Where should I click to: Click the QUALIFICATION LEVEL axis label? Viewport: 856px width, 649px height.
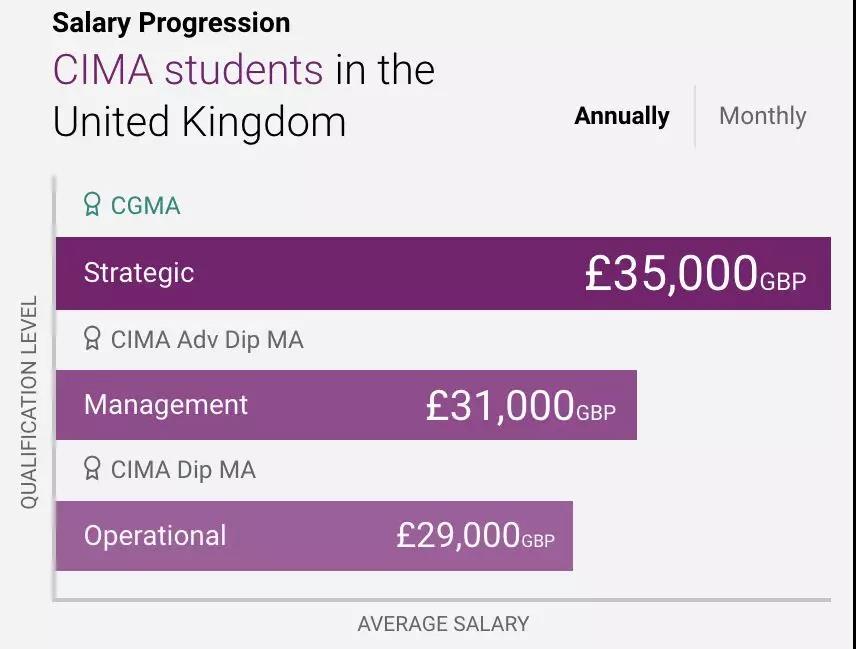click(29, 401)
